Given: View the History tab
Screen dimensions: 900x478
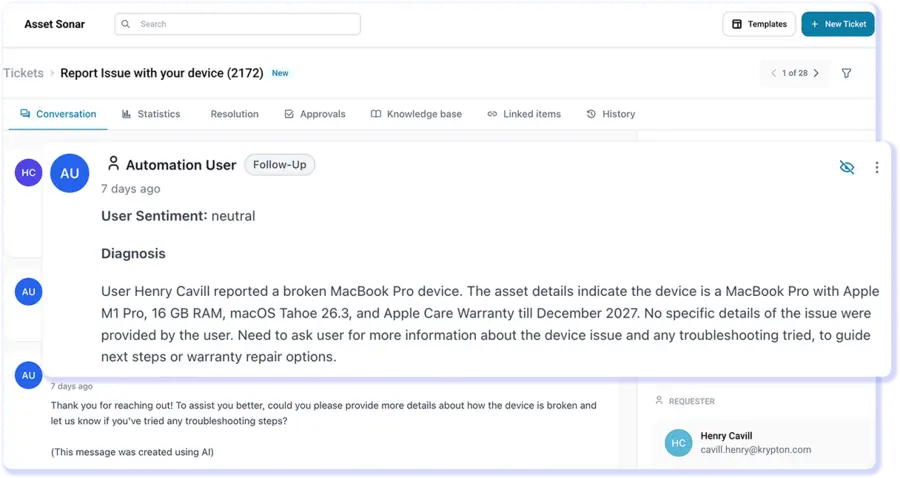Looking at the screenshot, I should [x=611, y=114].
